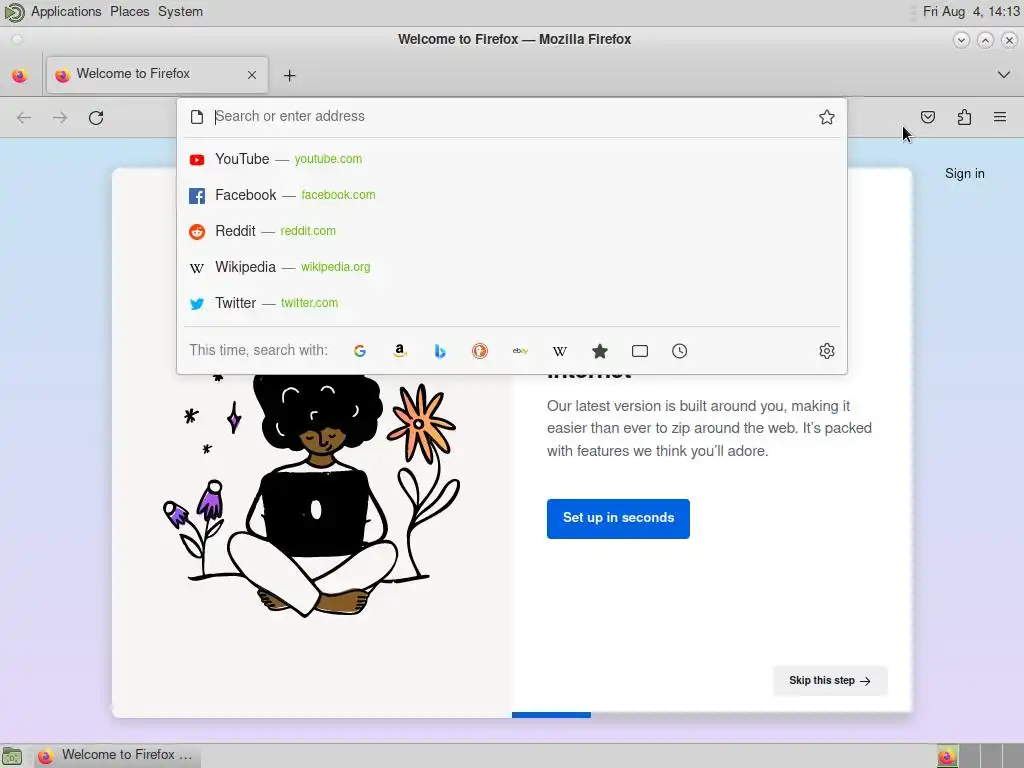Select Wikipedia suggestion in address dropdown

(x=512, y=267)
